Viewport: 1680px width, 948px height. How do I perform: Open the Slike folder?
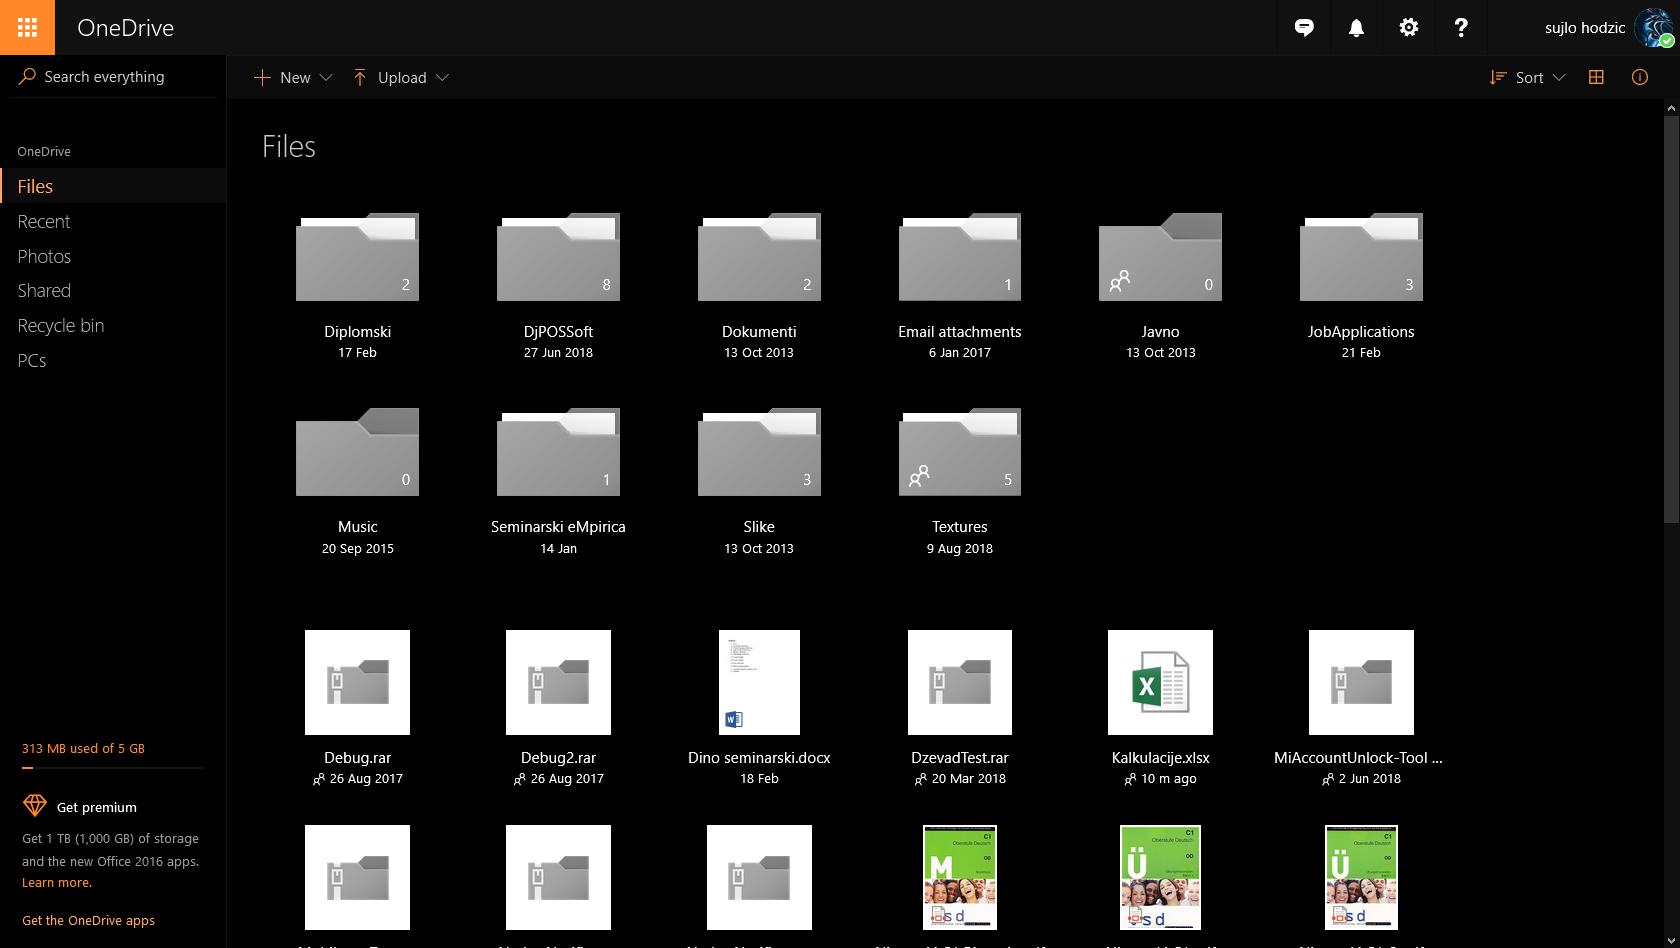click(759, 452)
